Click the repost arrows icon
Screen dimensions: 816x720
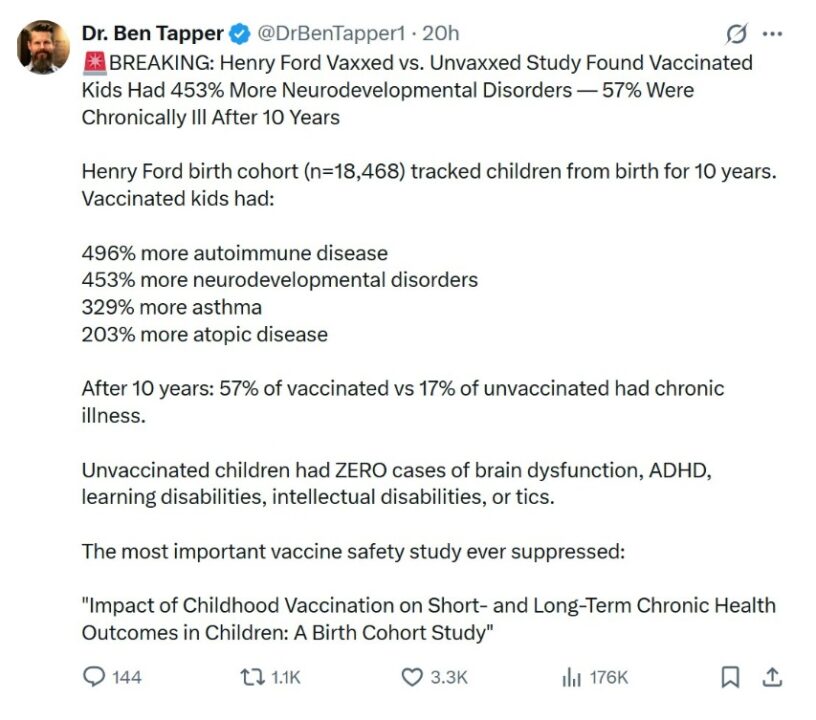(x=252, y=677)
